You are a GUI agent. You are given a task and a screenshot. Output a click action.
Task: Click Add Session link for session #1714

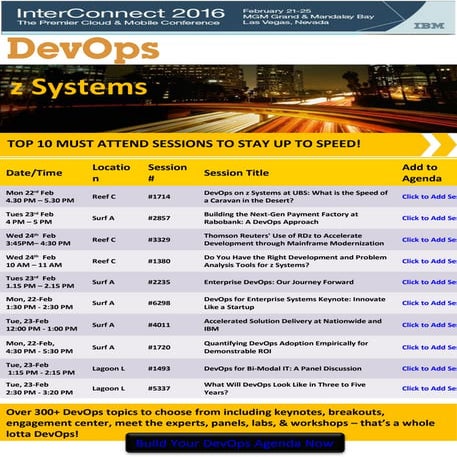429,197
